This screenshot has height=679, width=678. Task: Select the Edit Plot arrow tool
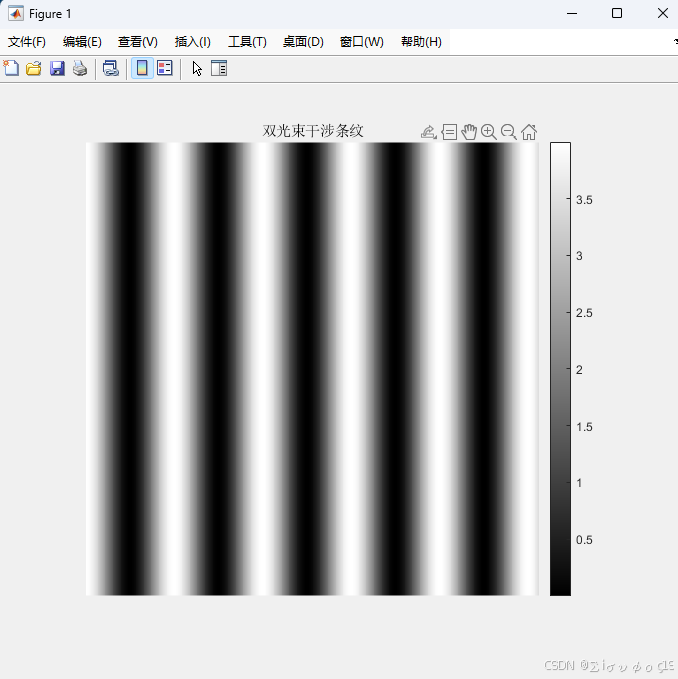coord(197,68)
